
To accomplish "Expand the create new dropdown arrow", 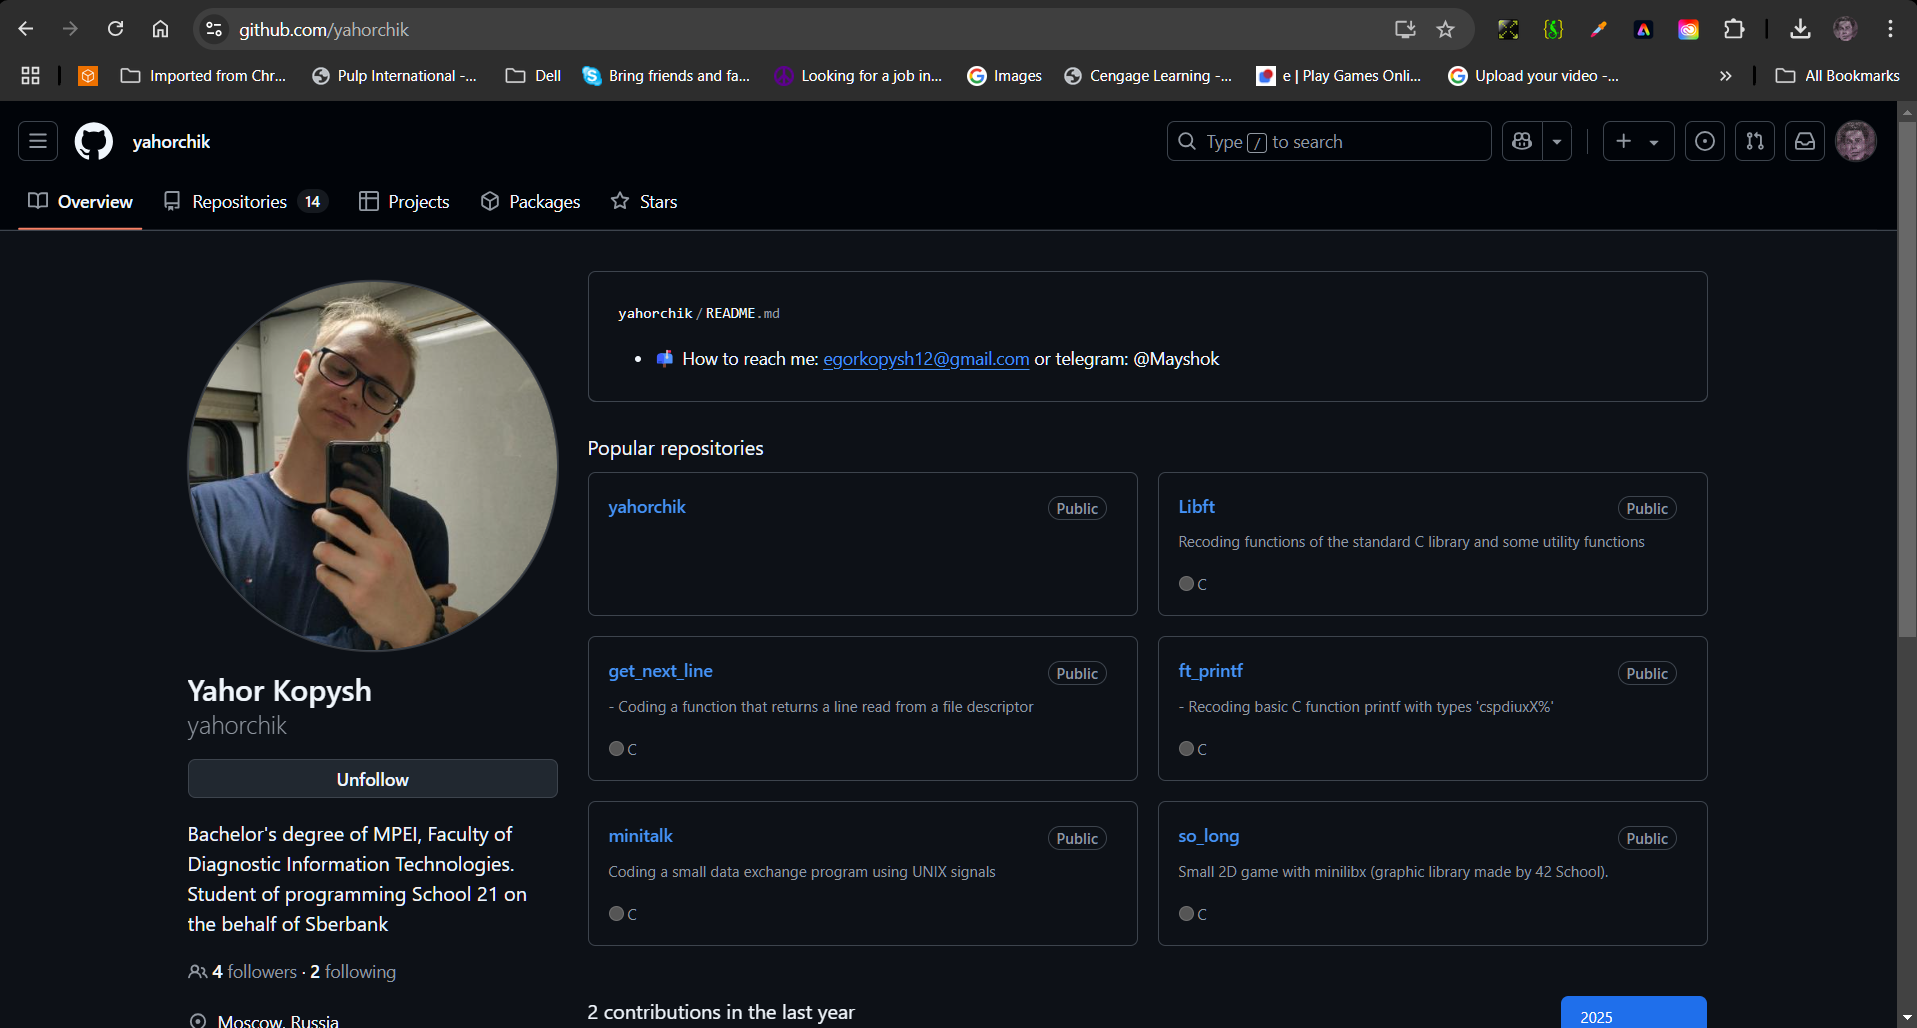I will click(1655, 141).
